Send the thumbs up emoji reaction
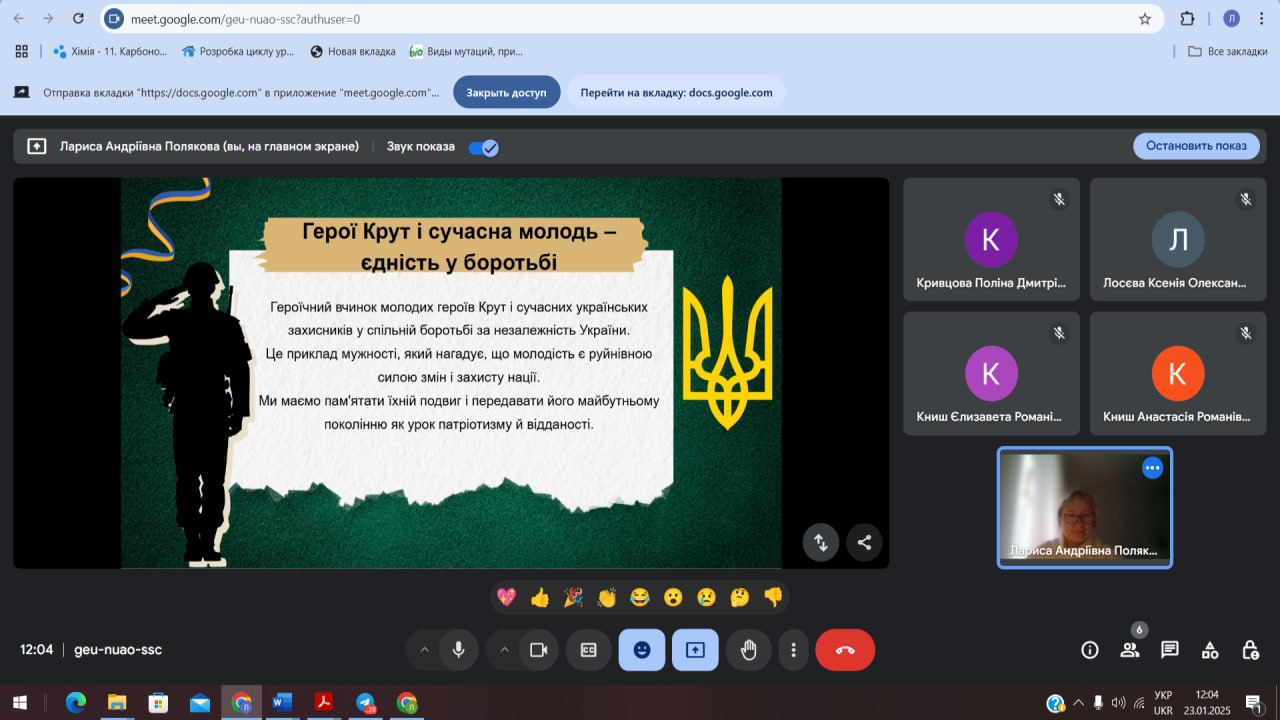The width and height of the screenshot is (1280, 720). click(x=540, y=598)
